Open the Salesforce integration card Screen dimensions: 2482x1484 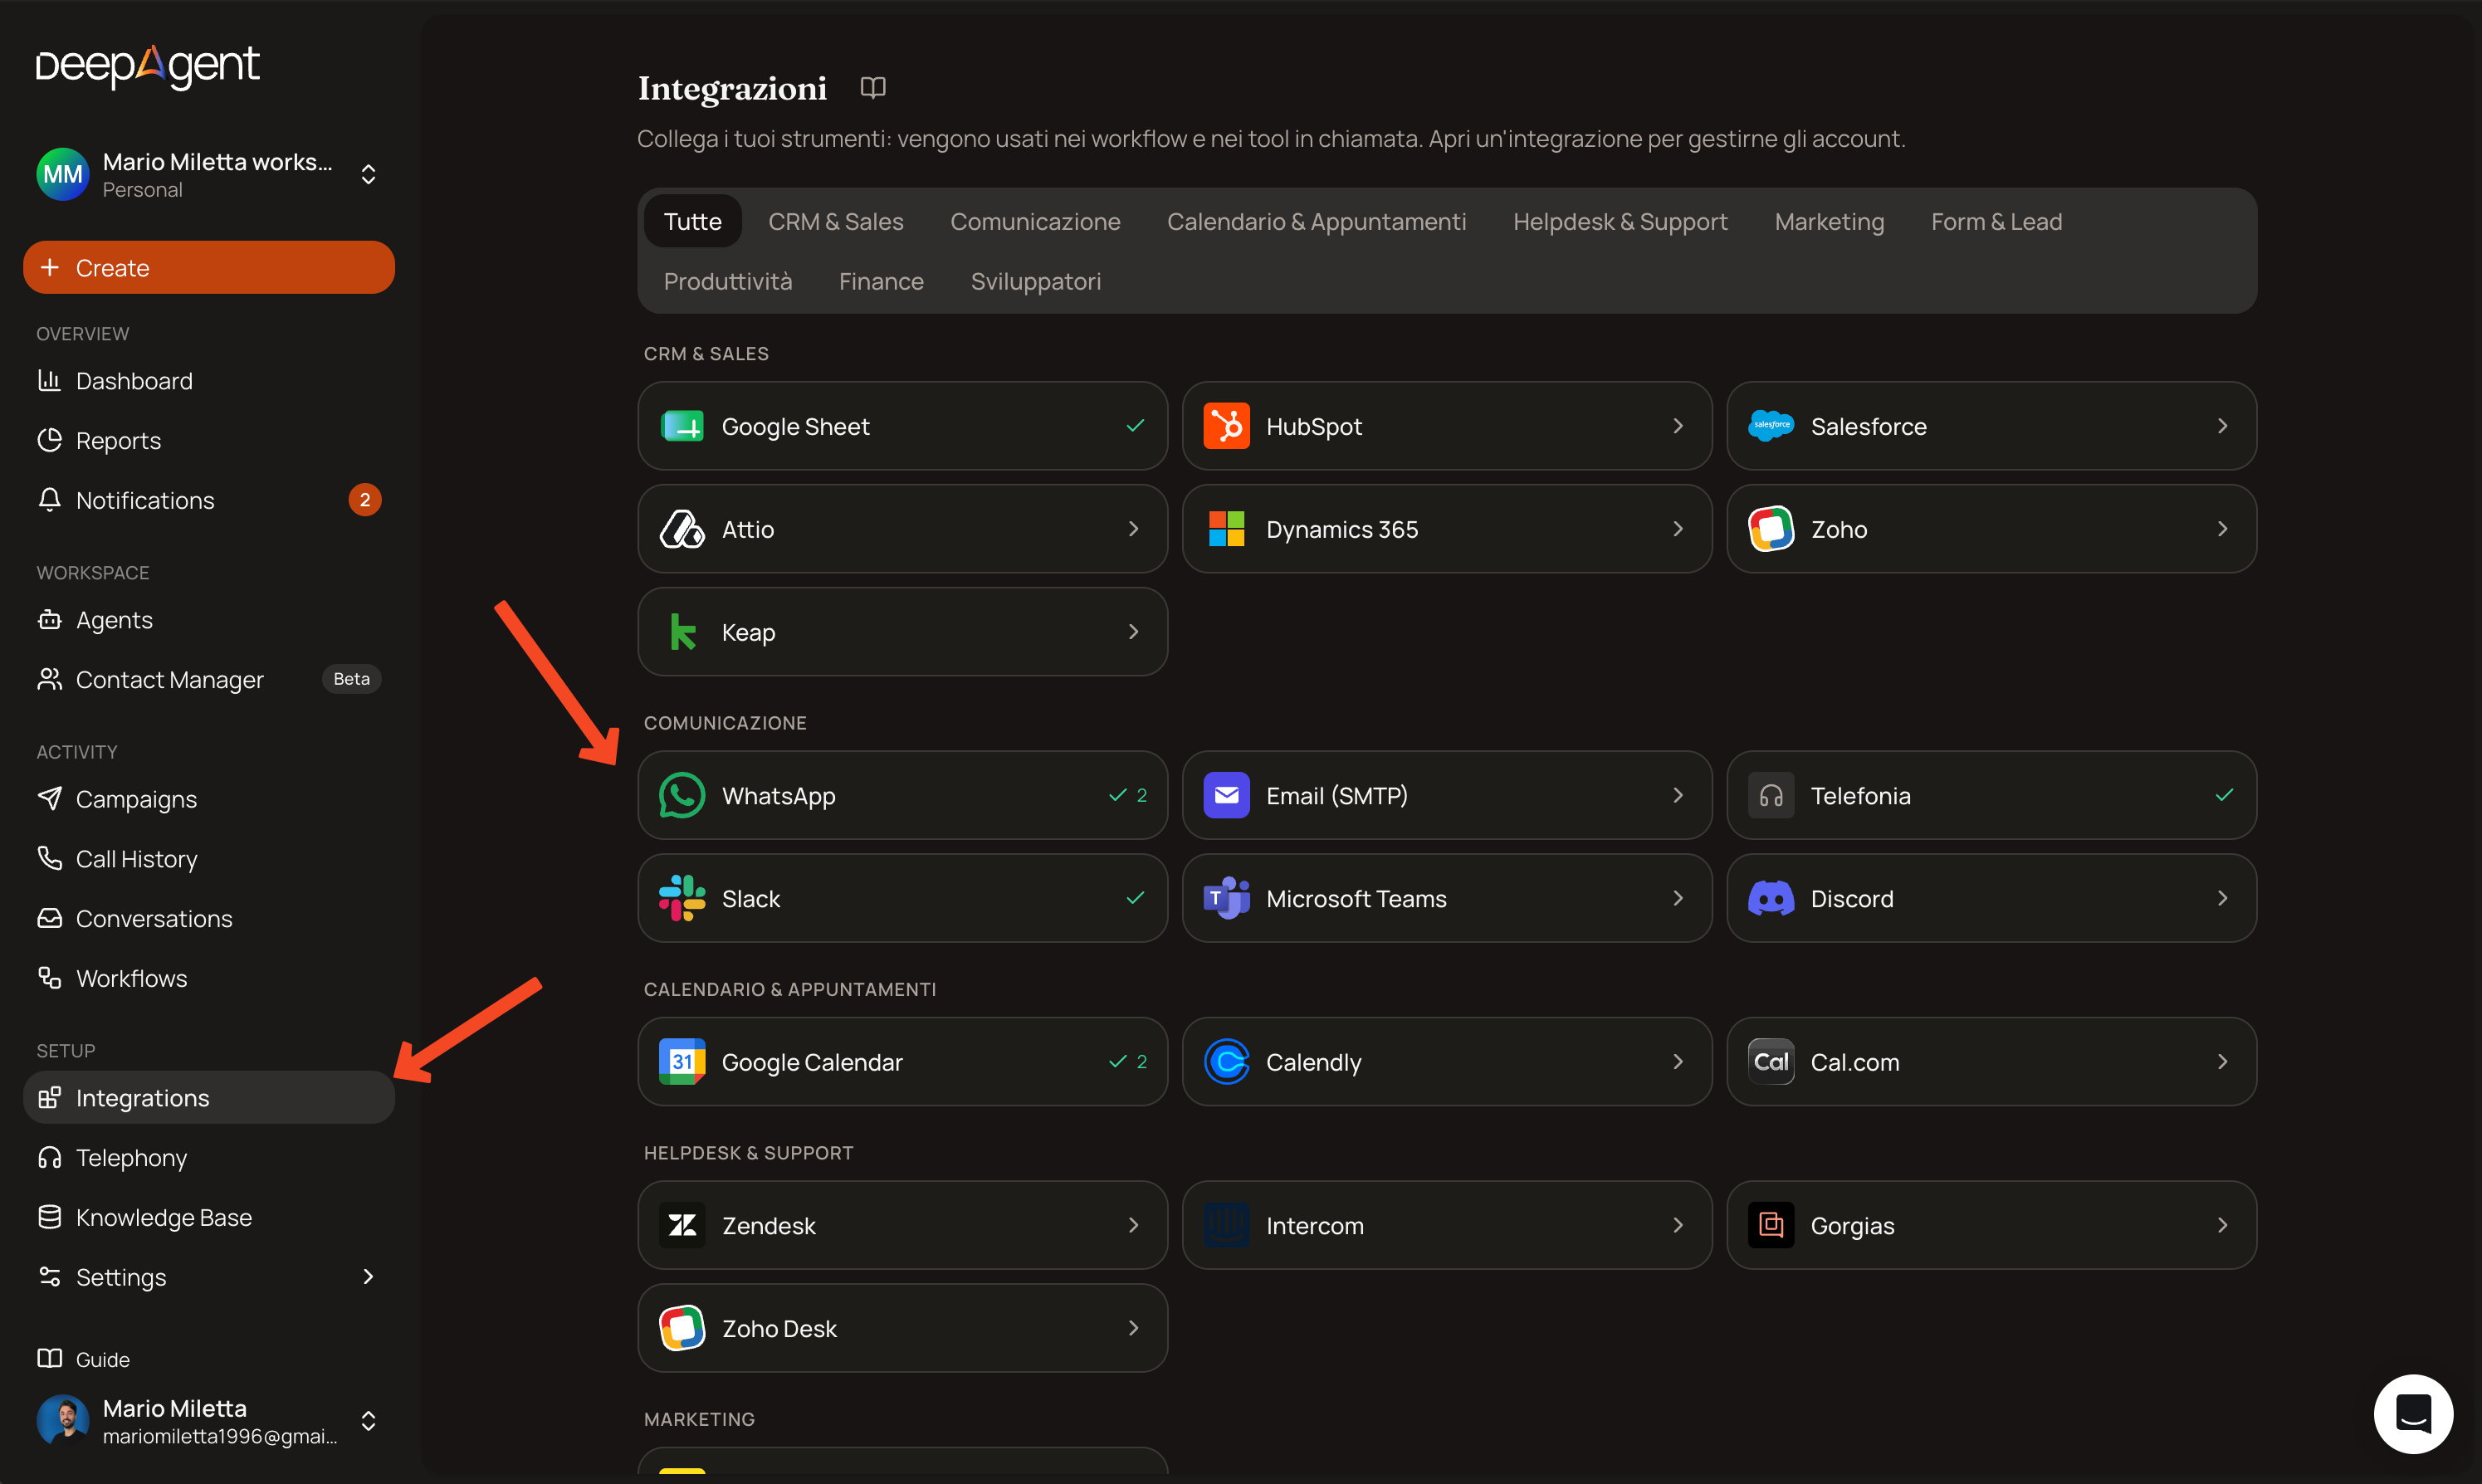pyautogui.click(x=1991, y=426)
